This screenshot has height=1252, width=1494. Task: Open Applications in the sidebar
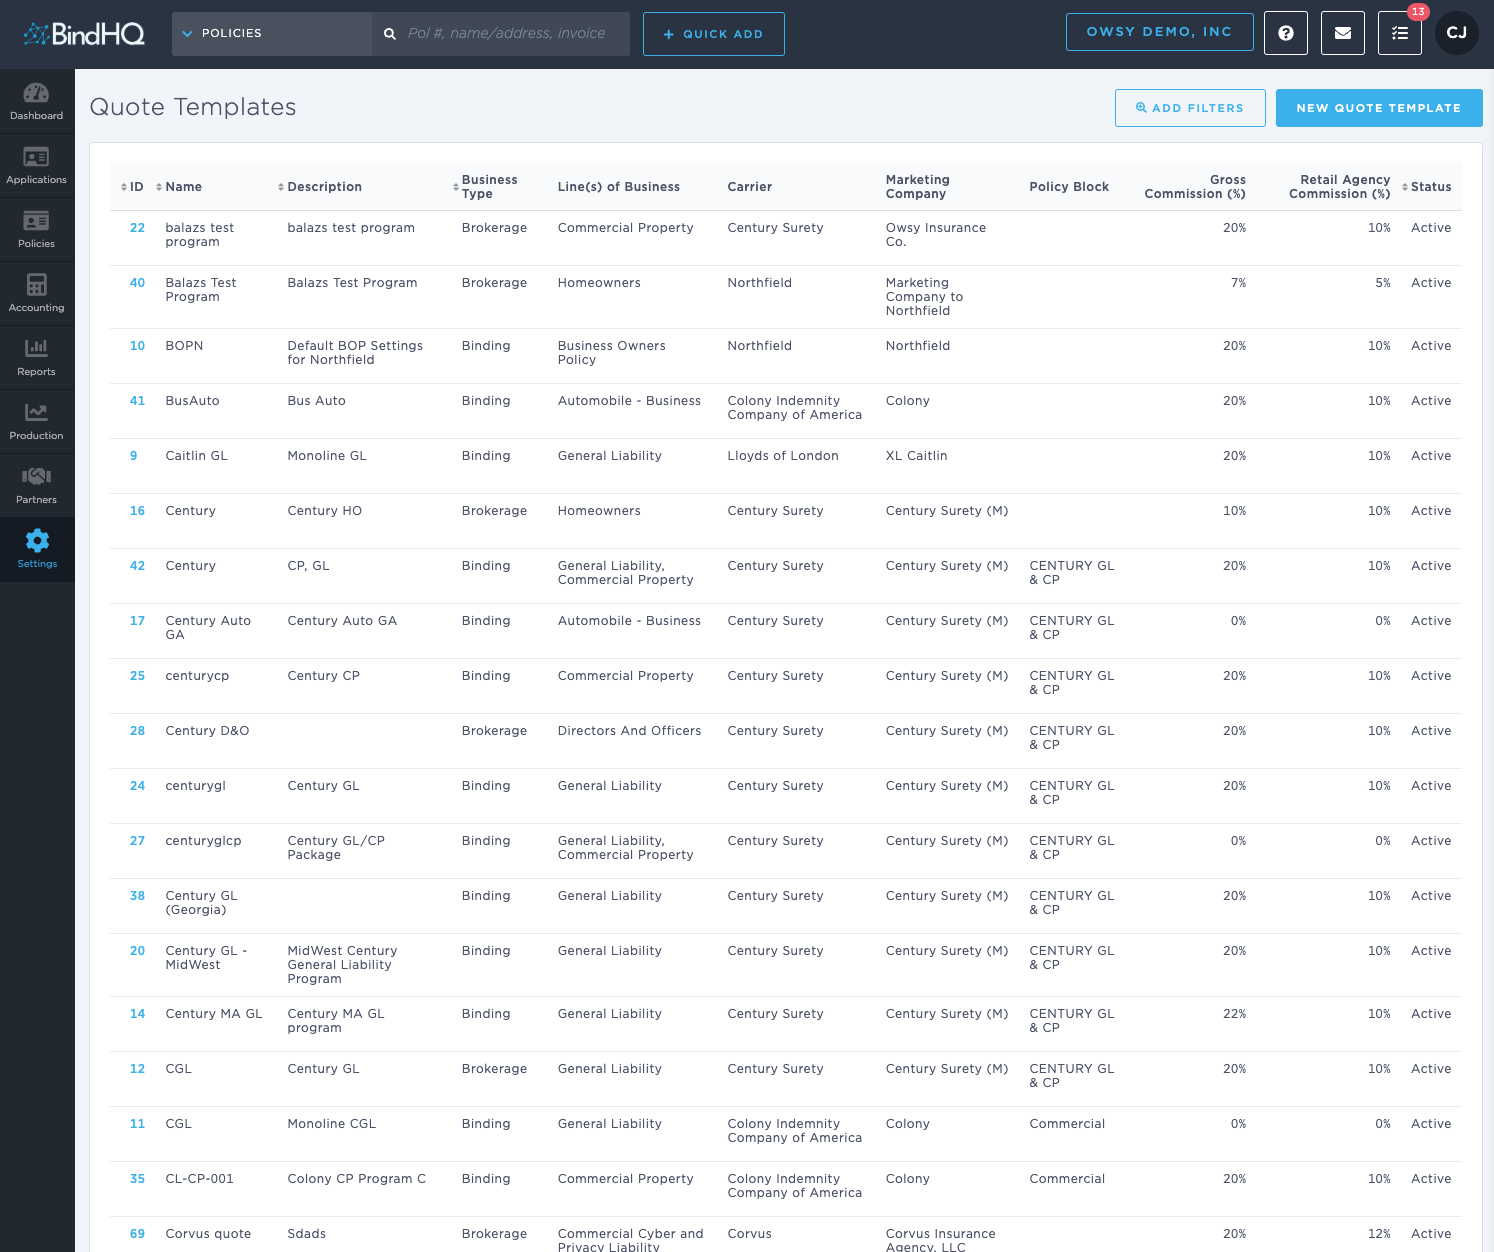pyautogui.click(x=37, y=165)
